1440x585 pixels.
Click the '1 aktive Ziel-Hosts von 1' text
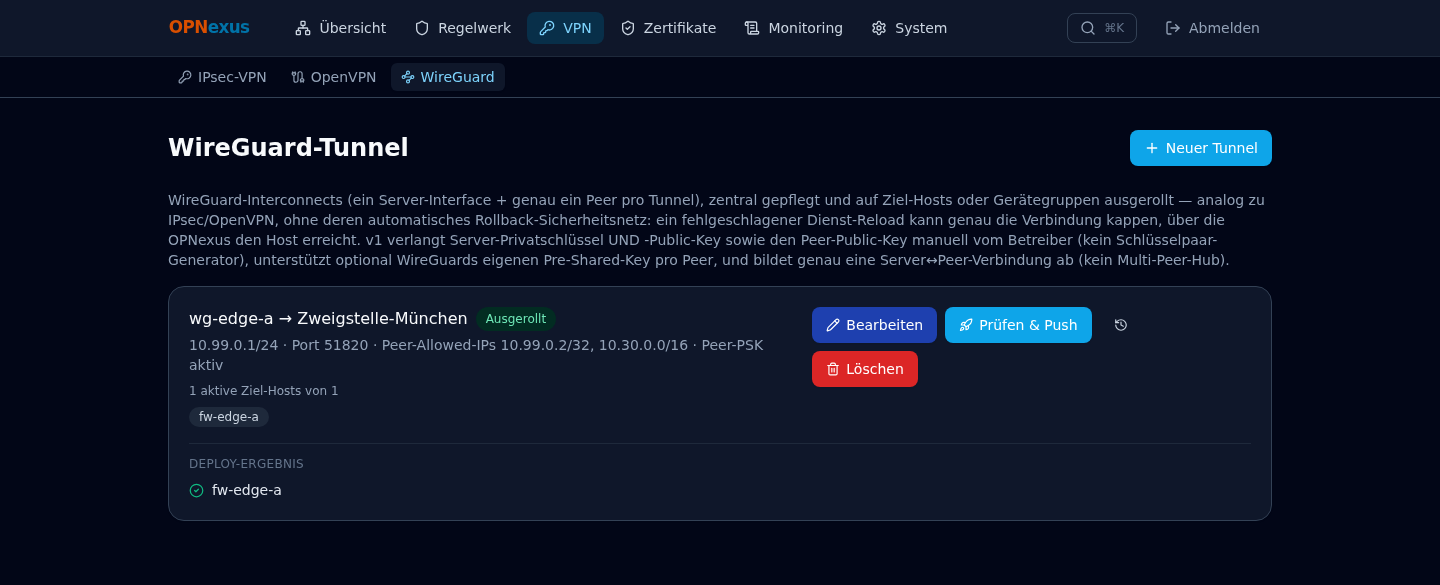[264, 391]
